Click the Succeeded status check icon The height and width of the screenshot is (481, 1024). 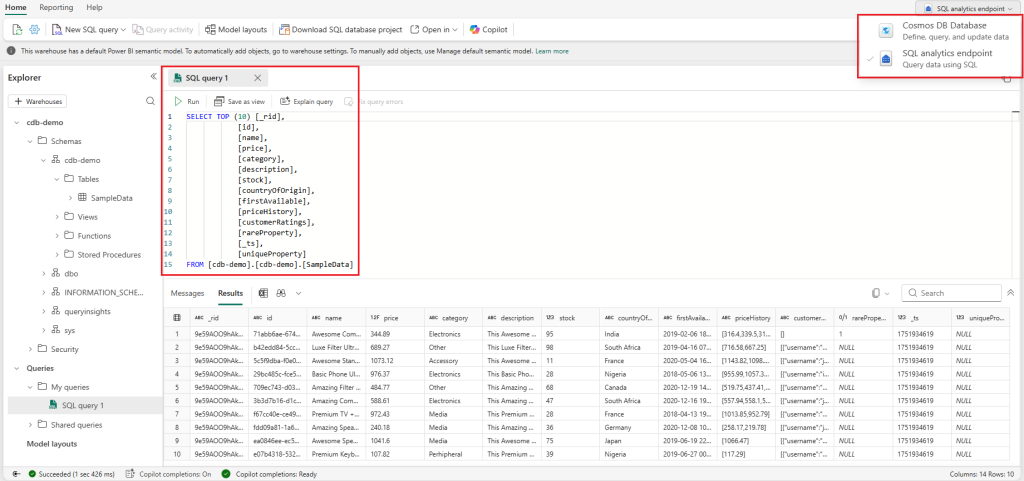point(32,473)
